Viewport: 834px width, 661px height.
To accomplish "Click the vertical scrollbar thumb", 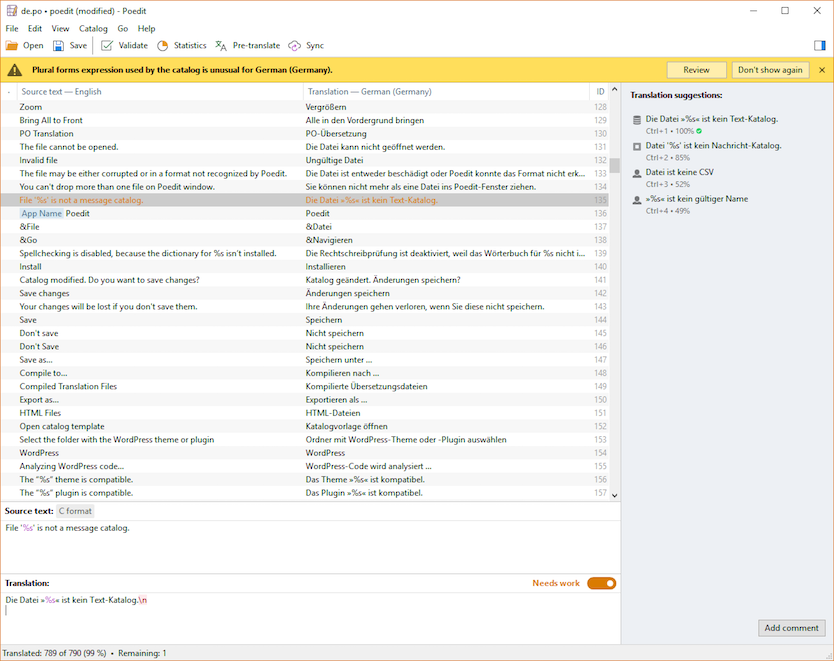I will click(614, 165).
